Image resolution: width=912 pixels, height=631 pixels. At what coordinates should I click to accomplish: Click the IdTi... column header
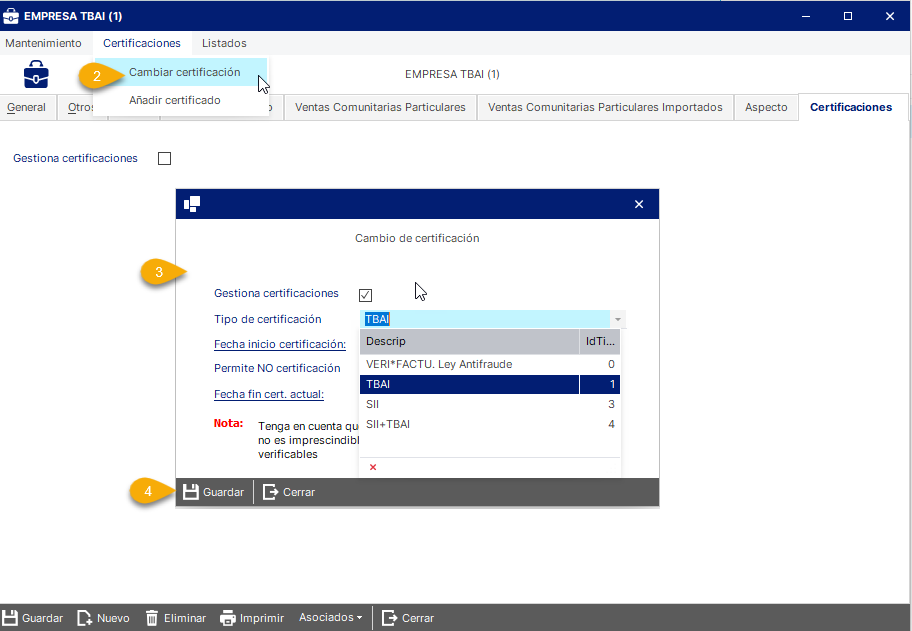pyautogui.click(x=600, y=341)
